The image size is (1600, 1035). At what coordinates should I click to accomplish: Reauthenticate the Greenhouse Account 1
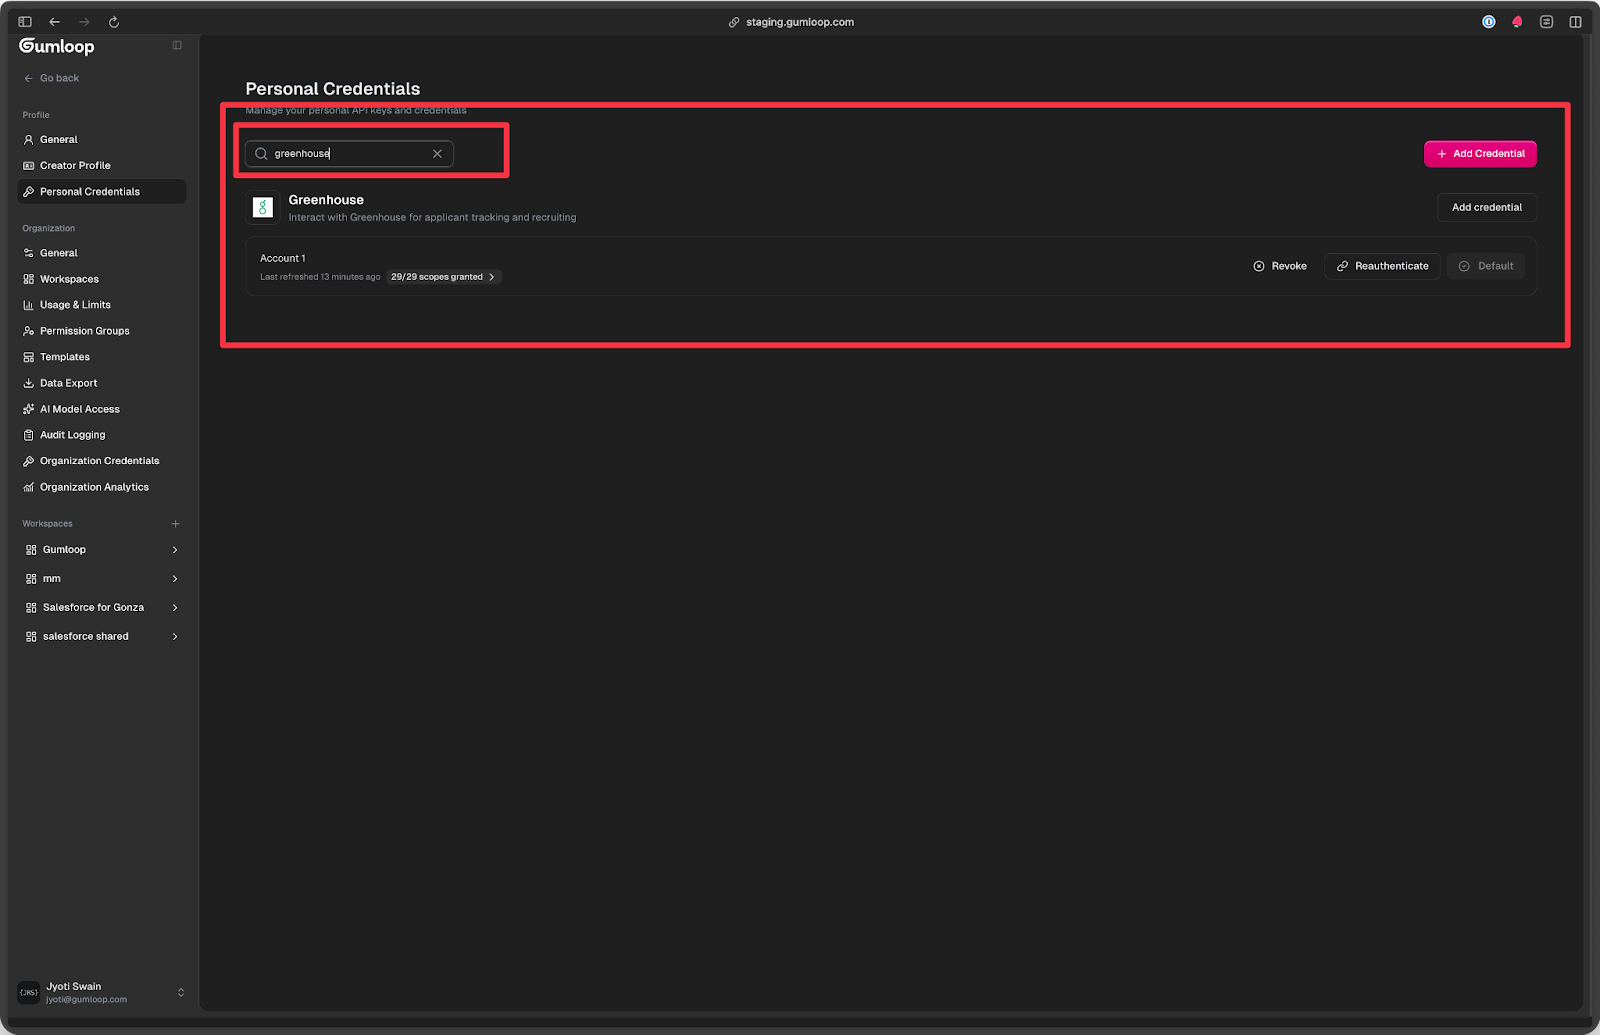[1382, 266]
